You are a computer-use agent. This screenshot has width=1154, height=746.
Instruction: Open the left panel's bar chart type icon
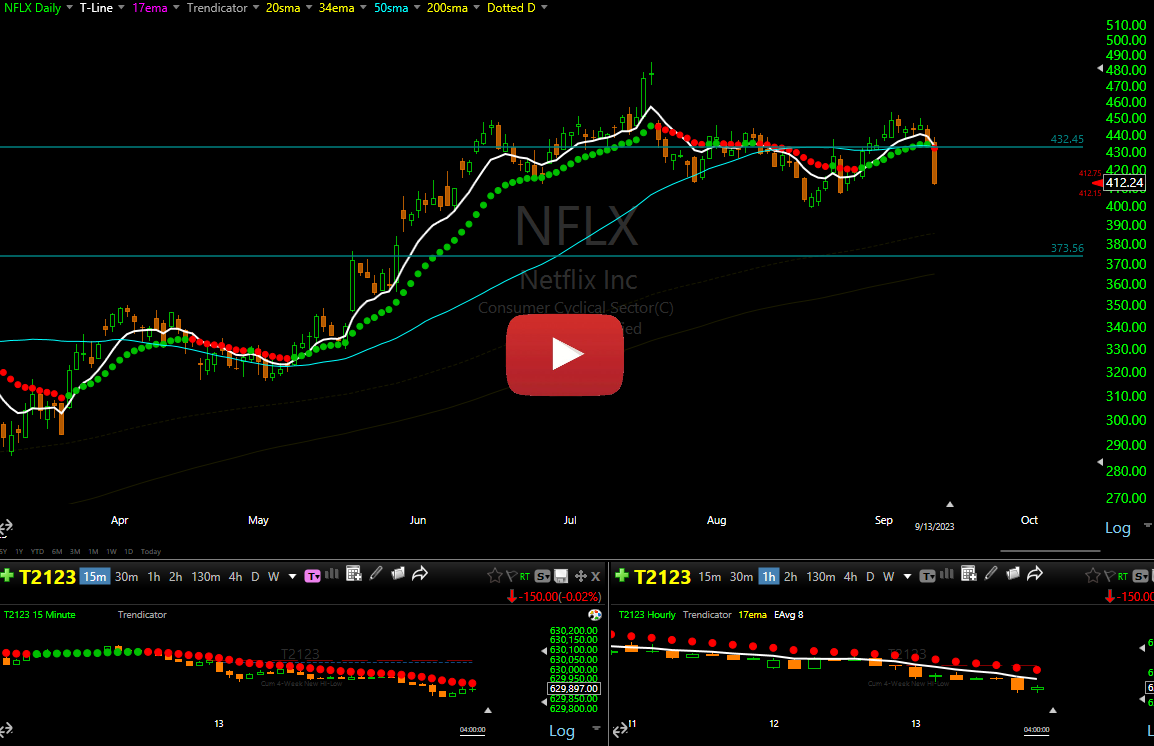[x=332, y=575]
